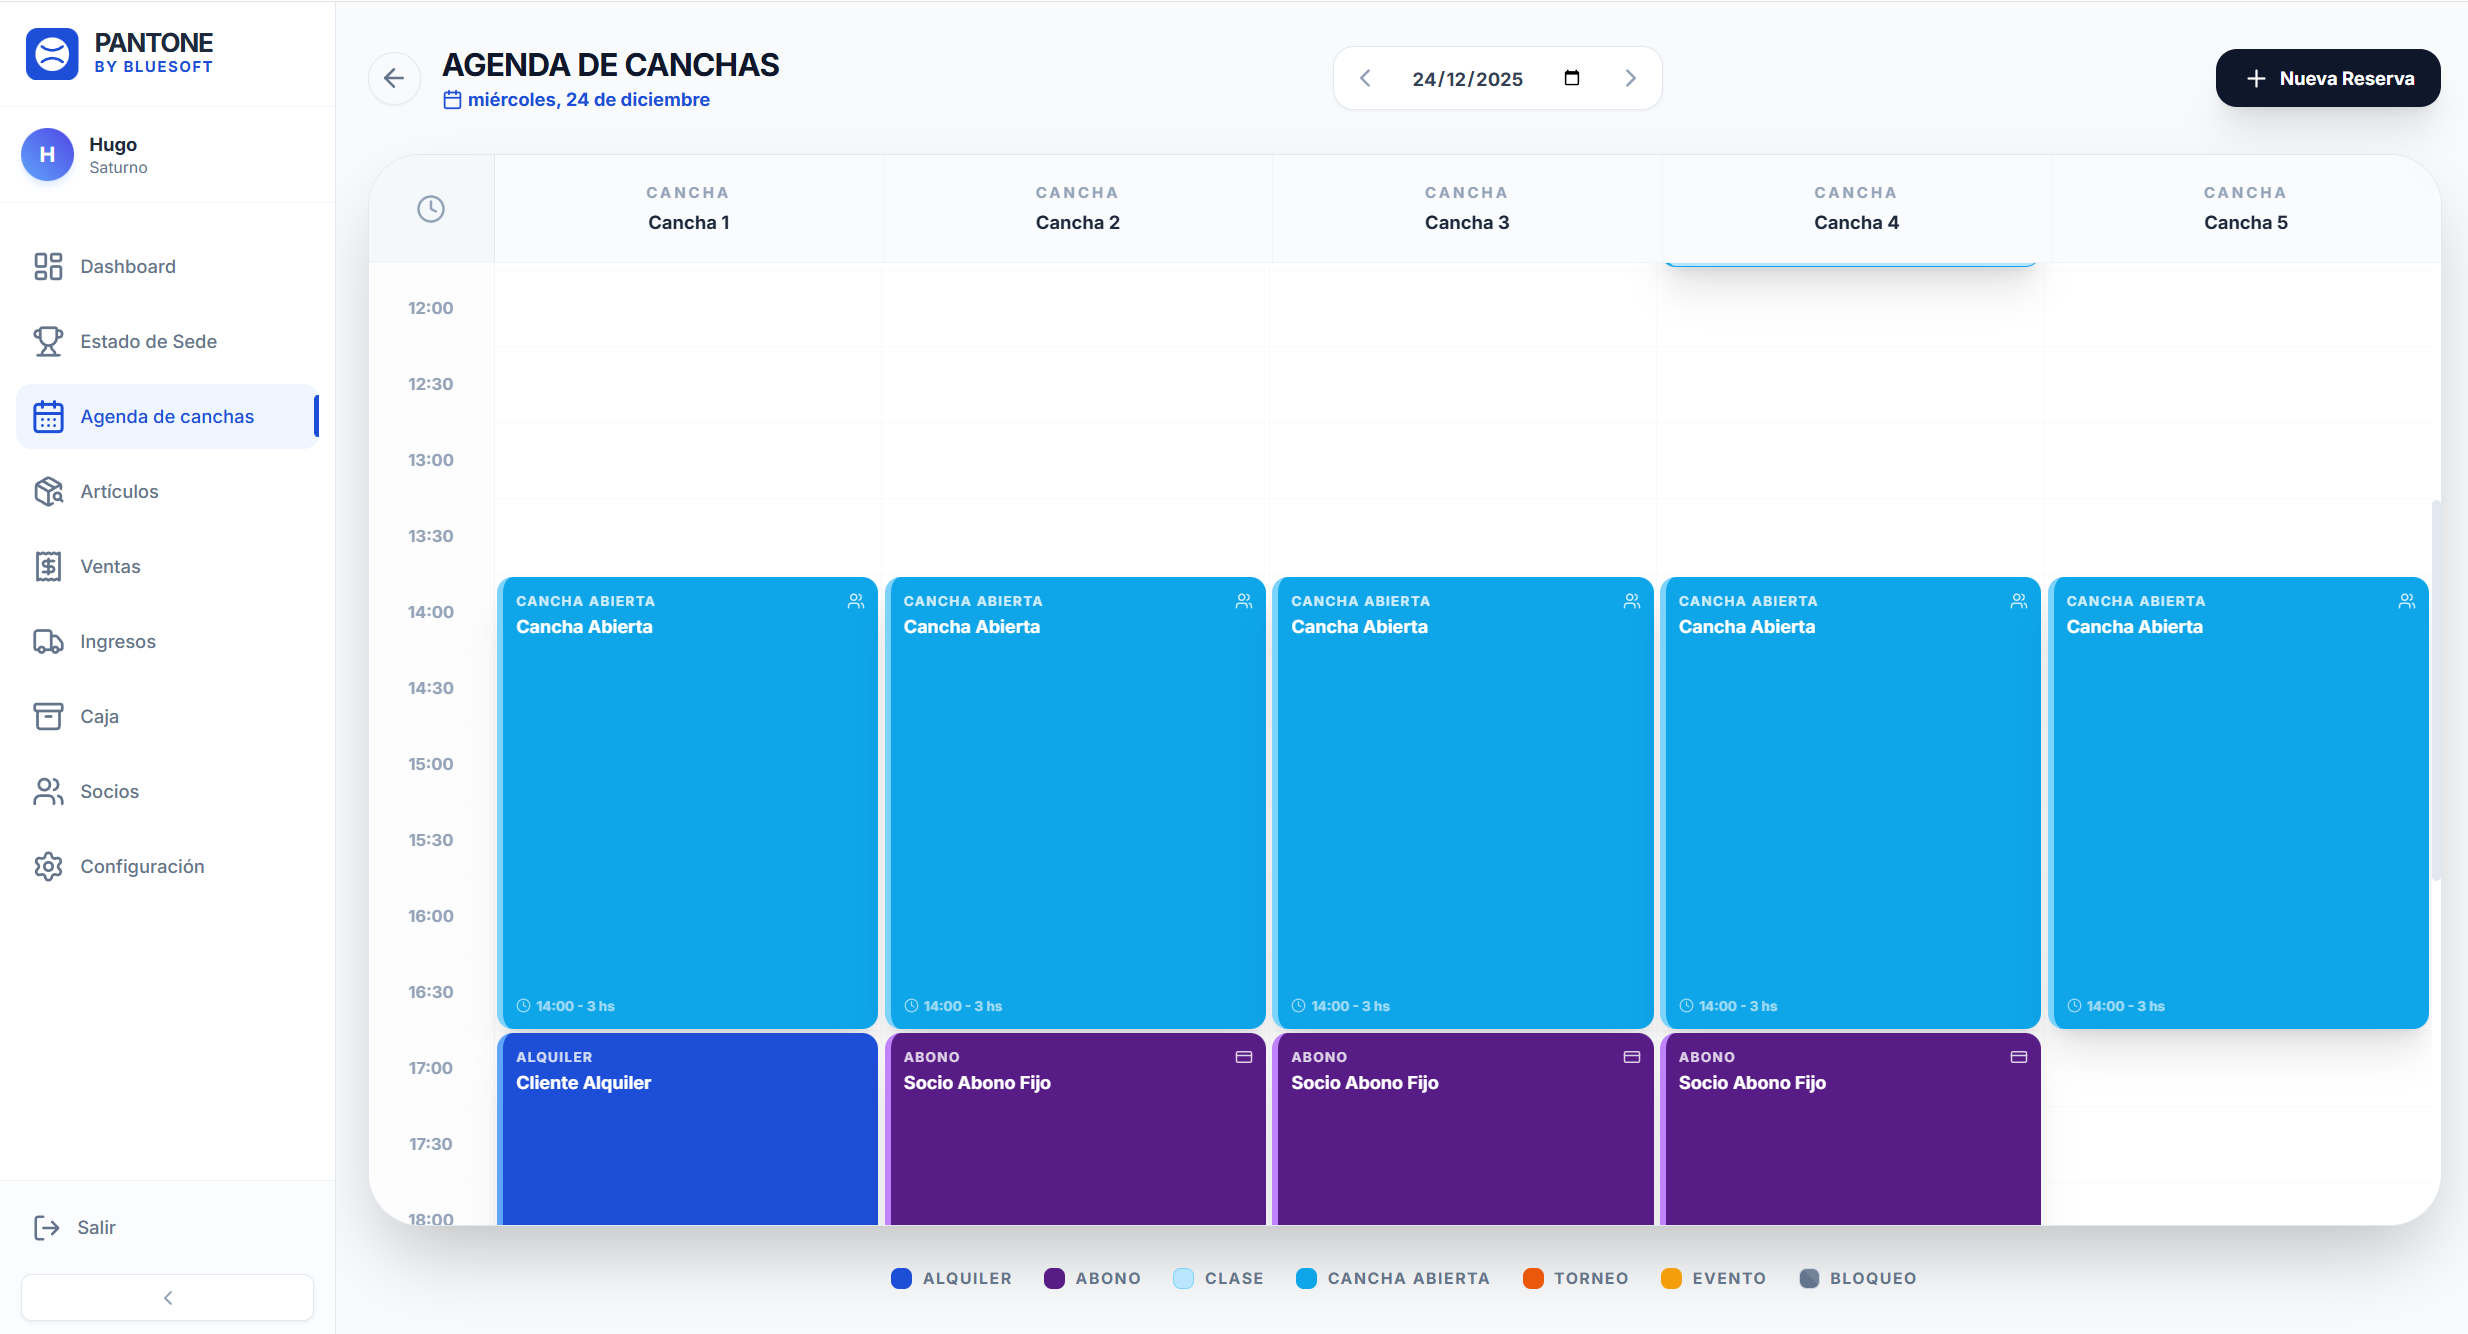This screenshot has width=2468, height=1334.
Task: Click the Abono purple legend swatch
Action: tap(1054, 1278)
